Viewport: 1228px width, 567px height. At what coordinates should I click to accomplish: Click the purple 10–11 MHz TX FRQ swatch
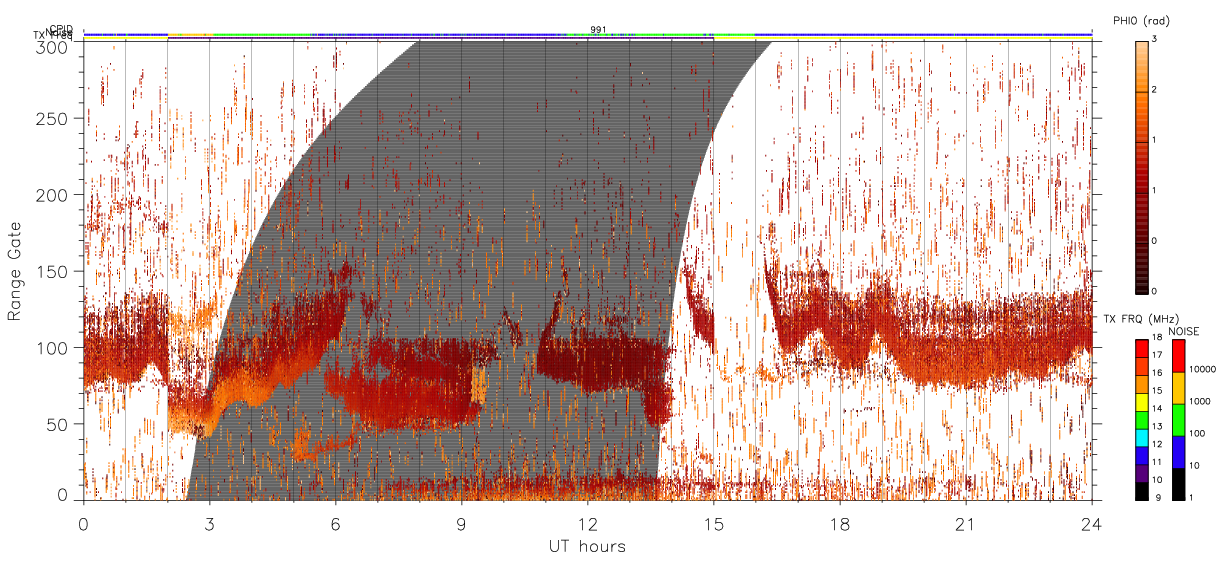click(x=1141, y=473)
